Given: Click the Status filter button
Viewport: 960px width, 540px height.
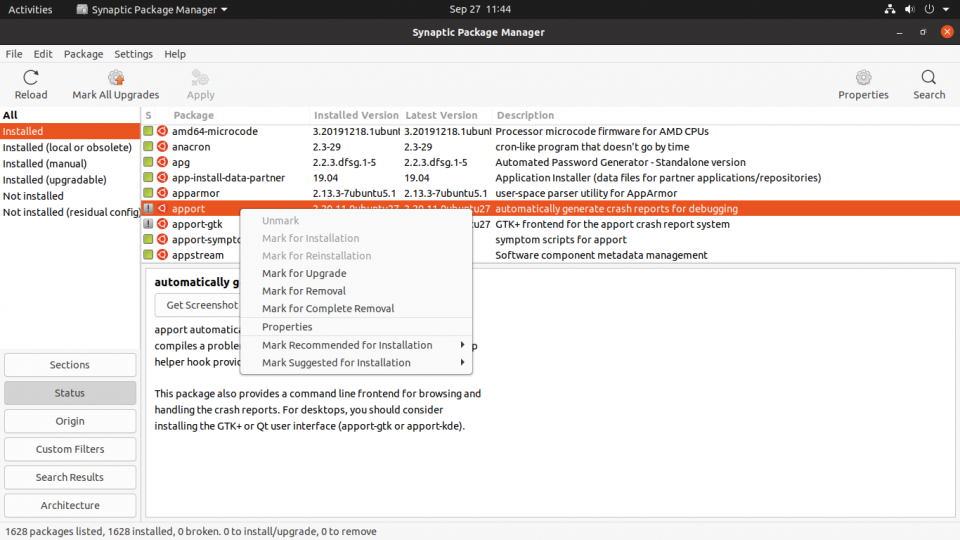Looking at the screenshot, I should pyautogui.click(x=70, y=393).
